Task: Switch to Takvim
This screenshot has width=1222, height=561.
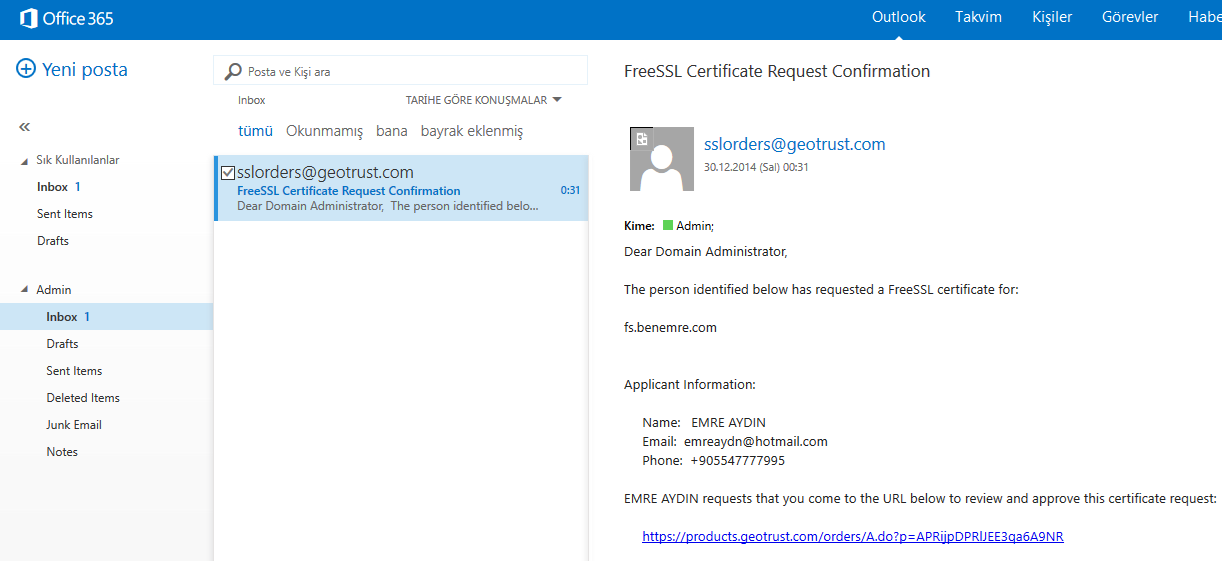Action: [978, 17]
